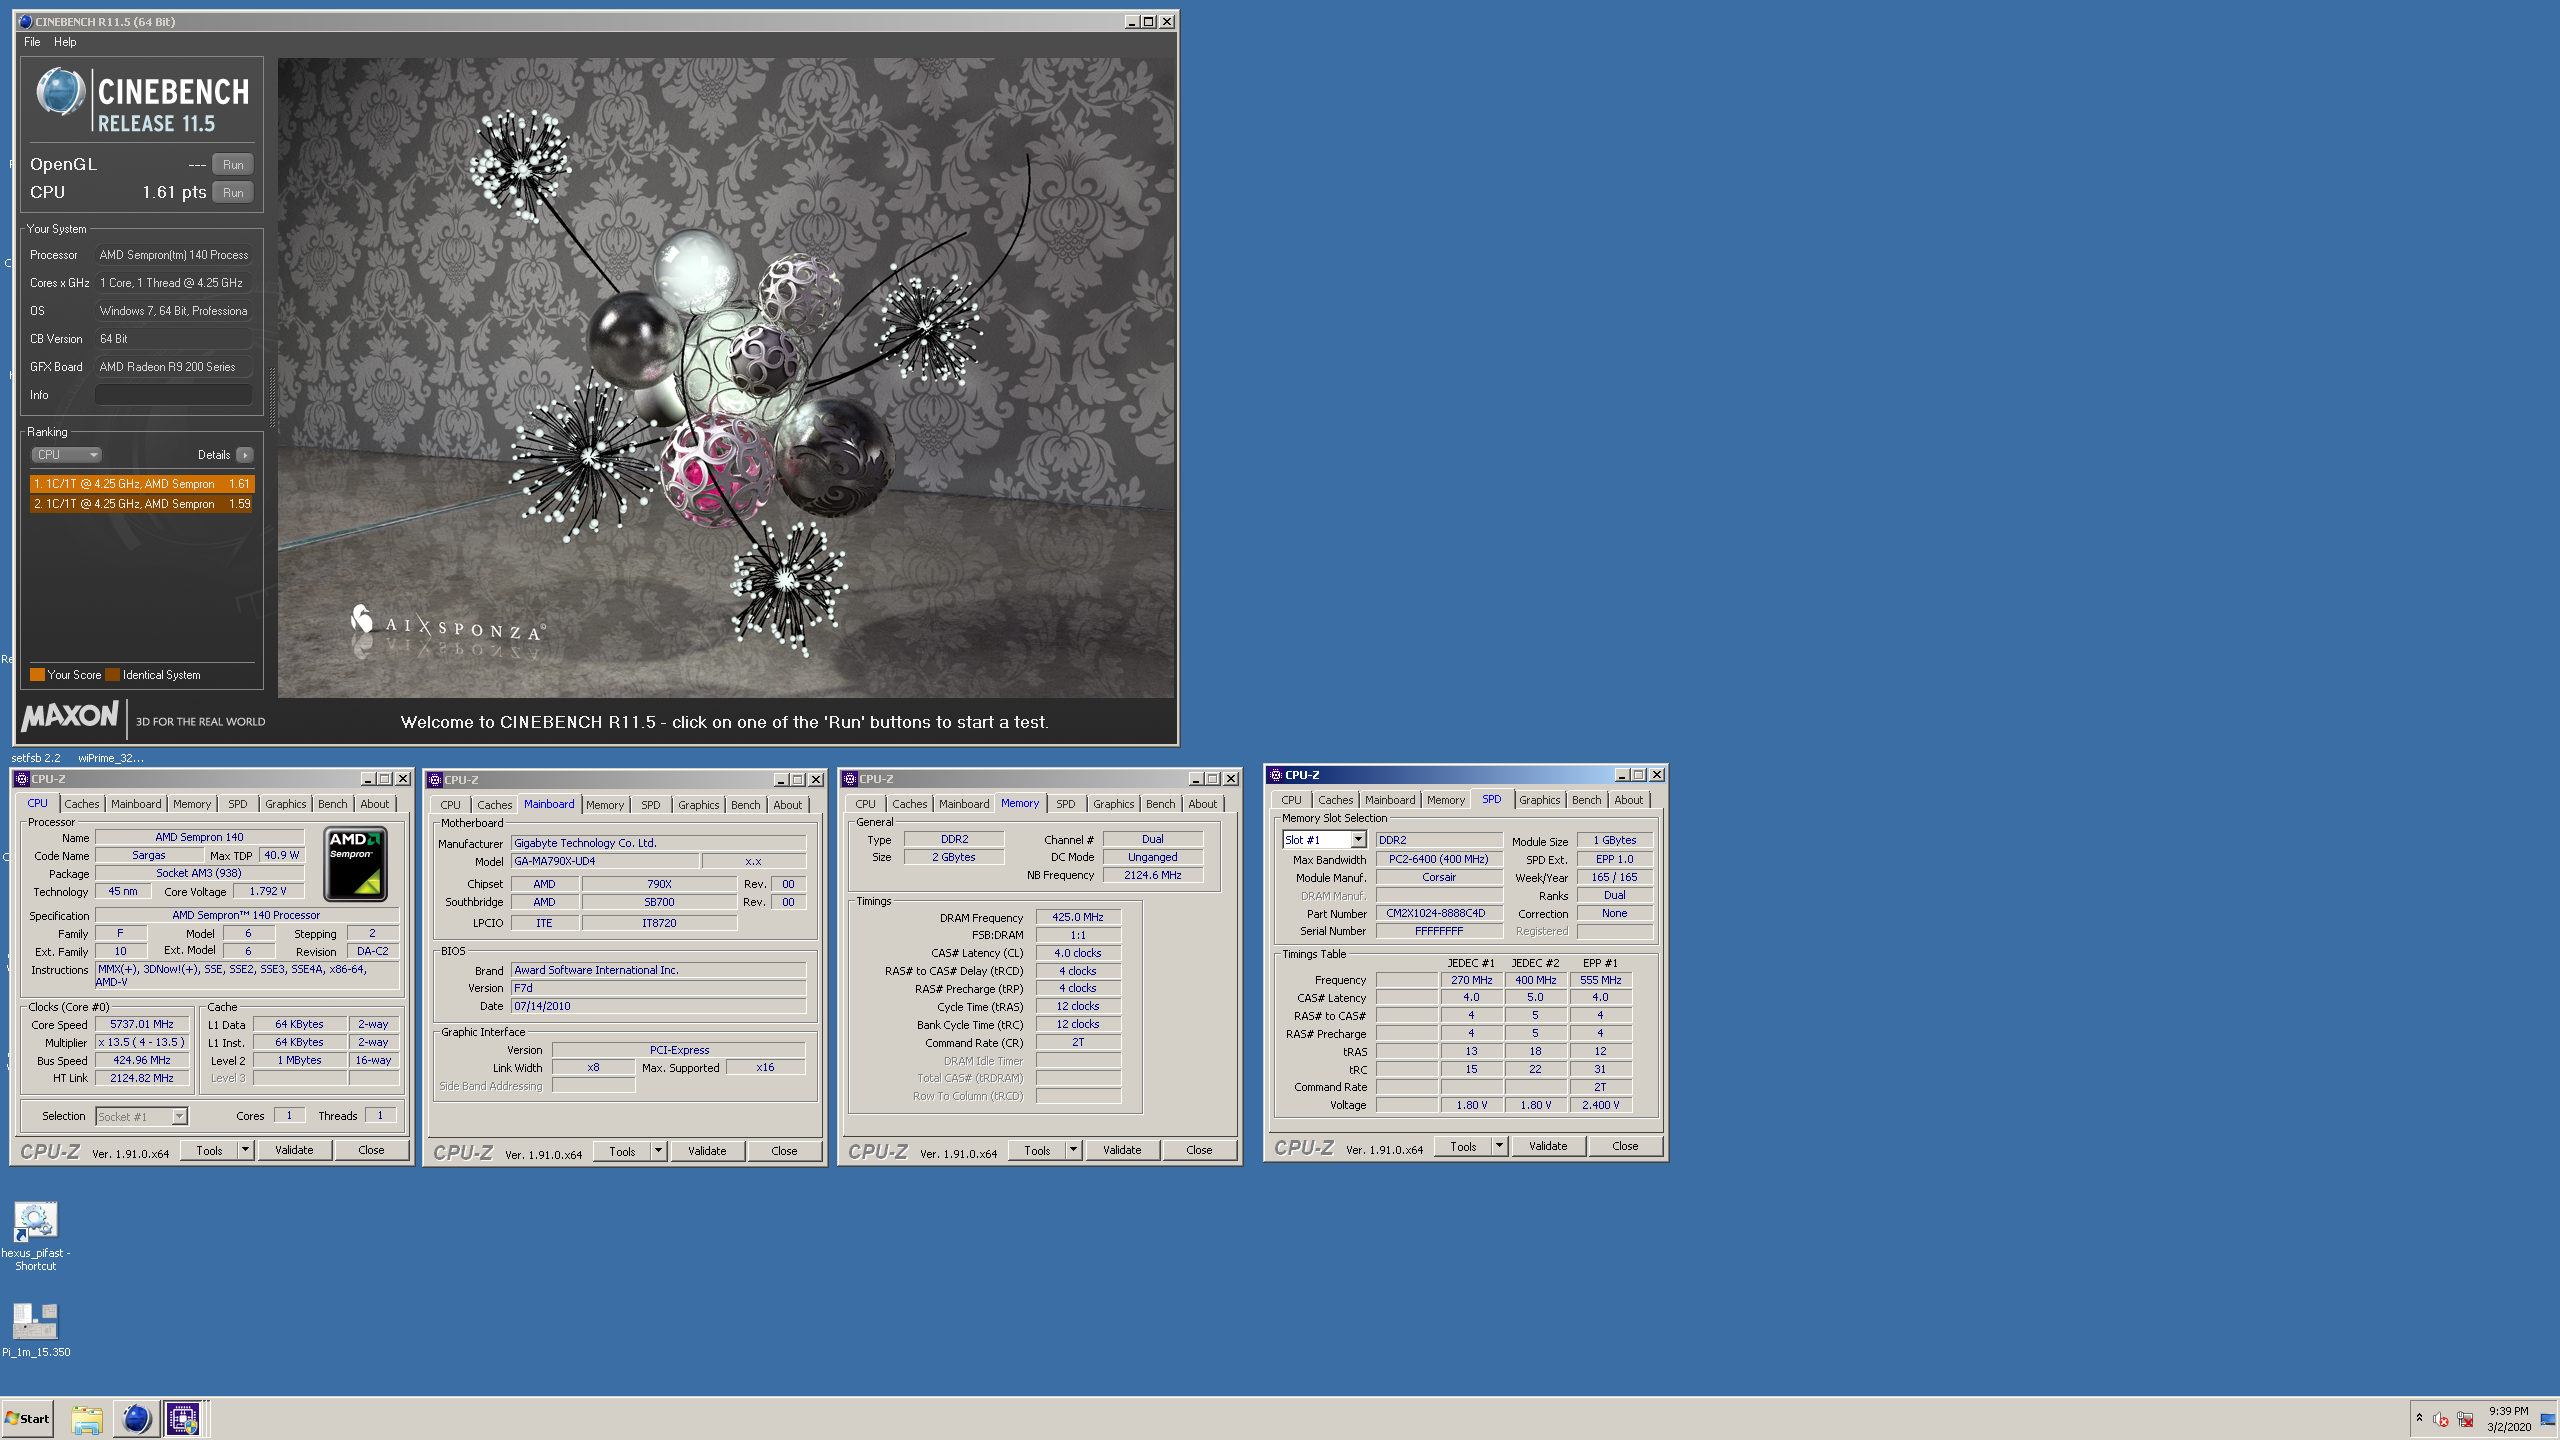Click the Core Speed value 5737.01 MHz
The image size is (2560, 1440).
point(142,1025)
